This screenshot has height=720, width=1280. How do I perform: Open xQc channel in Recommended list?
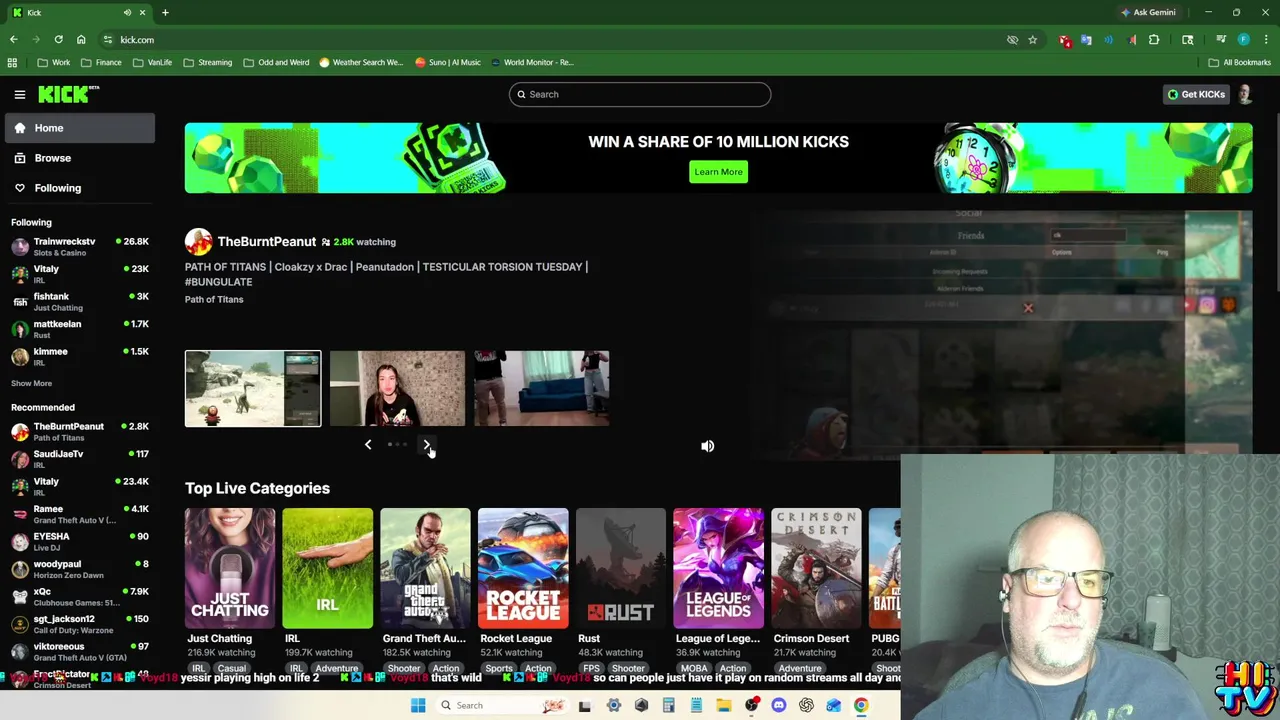coord(80,596)
